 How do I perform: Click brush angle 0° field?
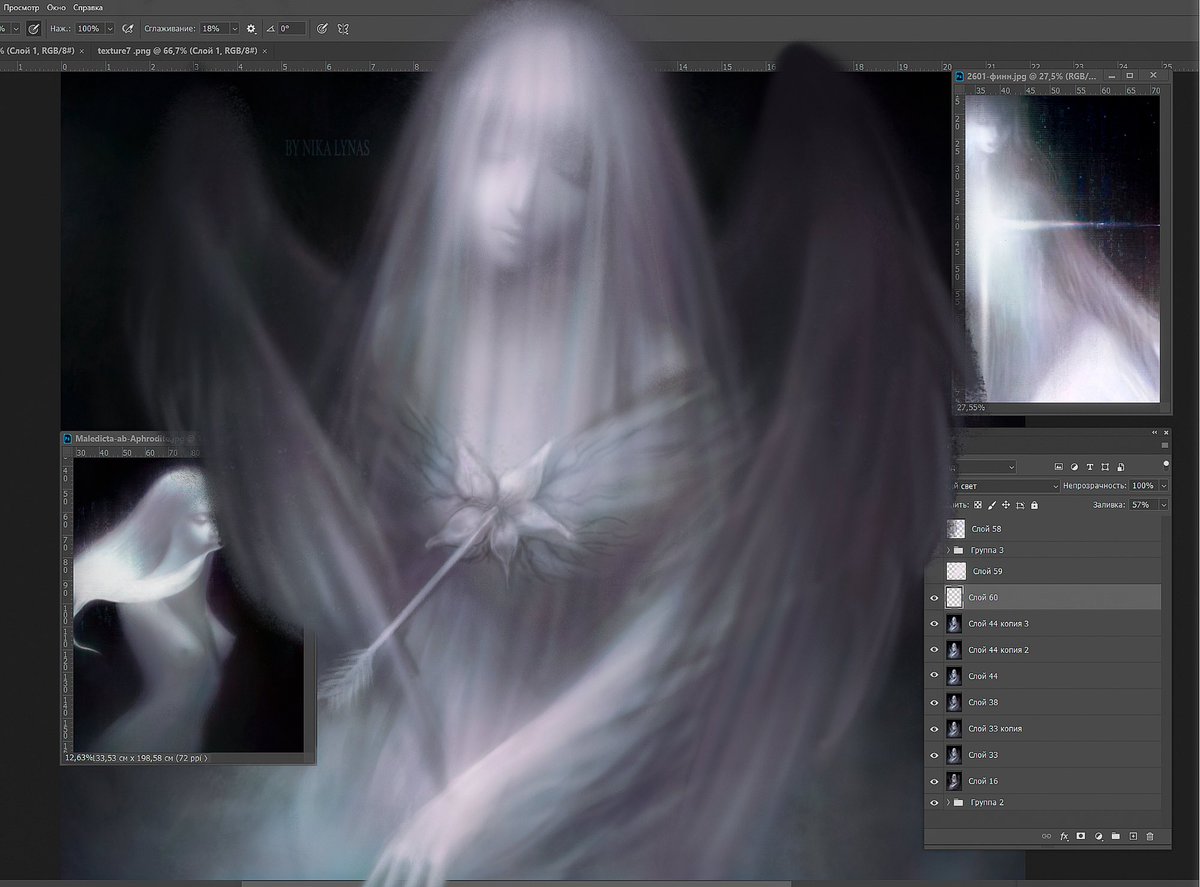292,29
